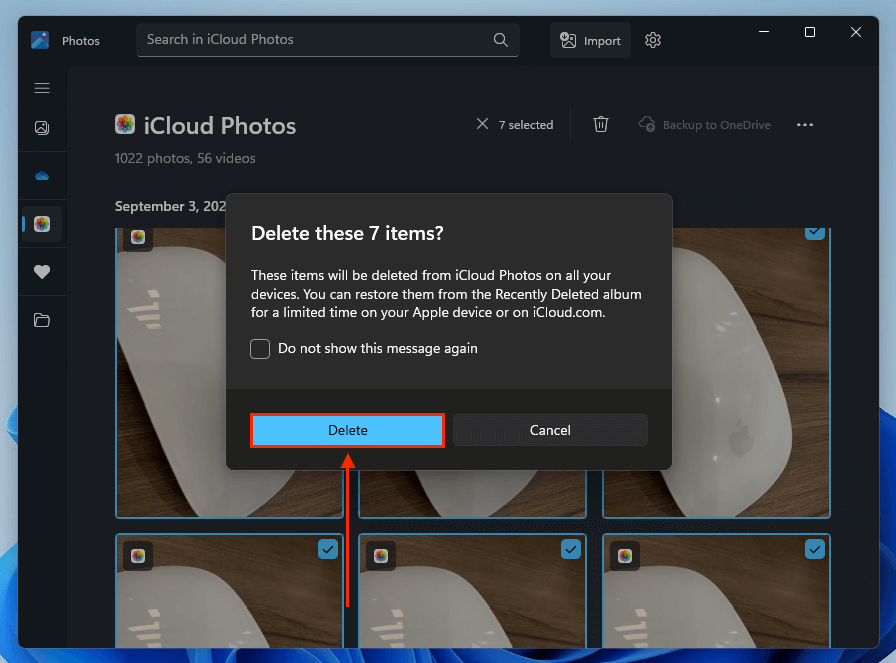Focus the Search in iCloud Photos field
The height and width of the screenshot is (663, 896).
[327, 39]
